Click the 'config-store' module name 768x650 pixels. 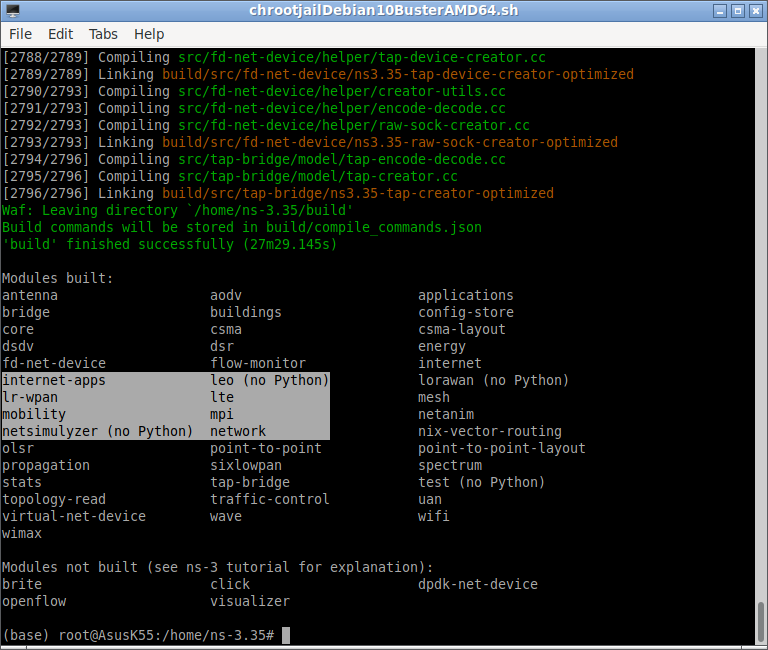(x=466, y=313)
